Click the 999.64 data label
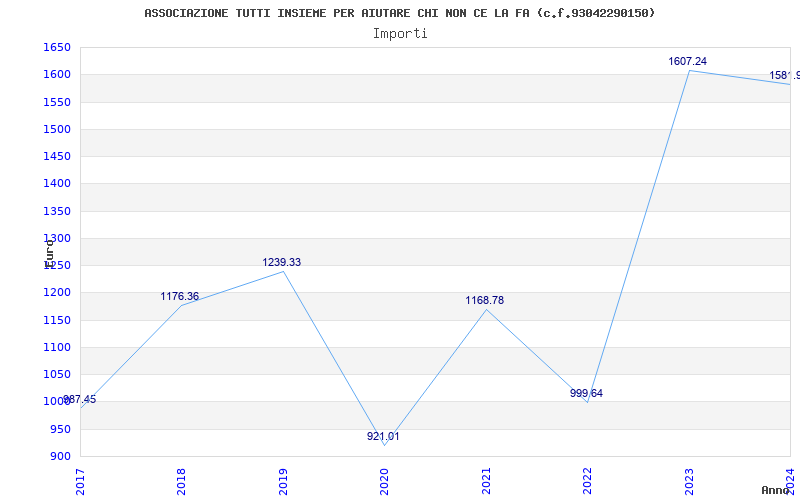Image resolution: width=800 pixels, height=500 pixels. coord(586,394)
